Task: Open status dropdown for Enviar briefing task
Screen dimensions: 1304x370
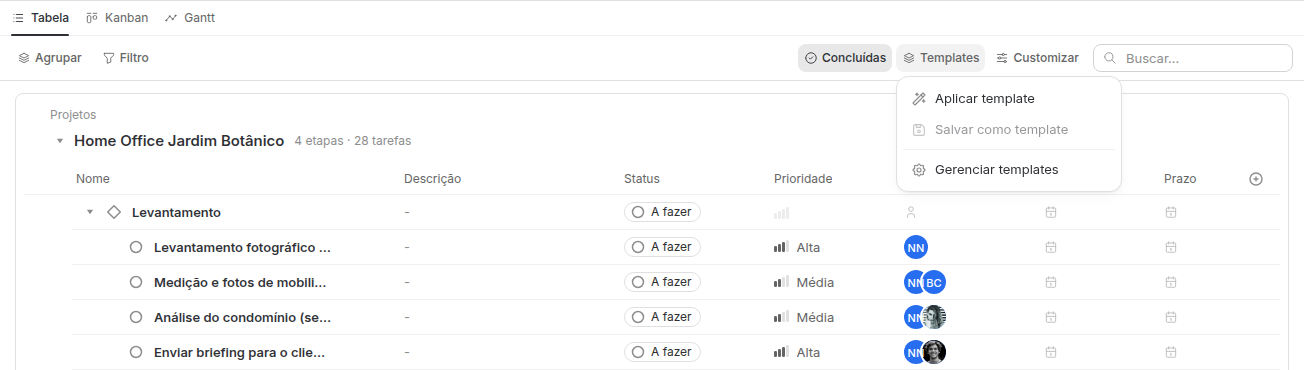Action: tap(663, 352)
